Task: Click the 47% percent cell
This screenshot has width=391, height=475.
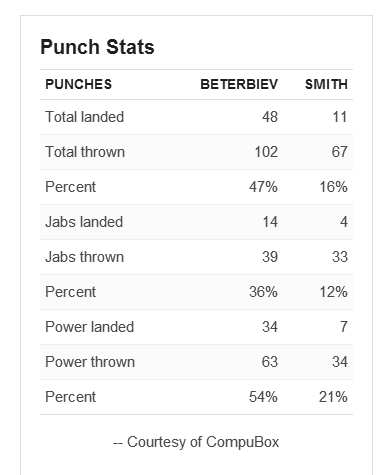Action: pos(263,187)
